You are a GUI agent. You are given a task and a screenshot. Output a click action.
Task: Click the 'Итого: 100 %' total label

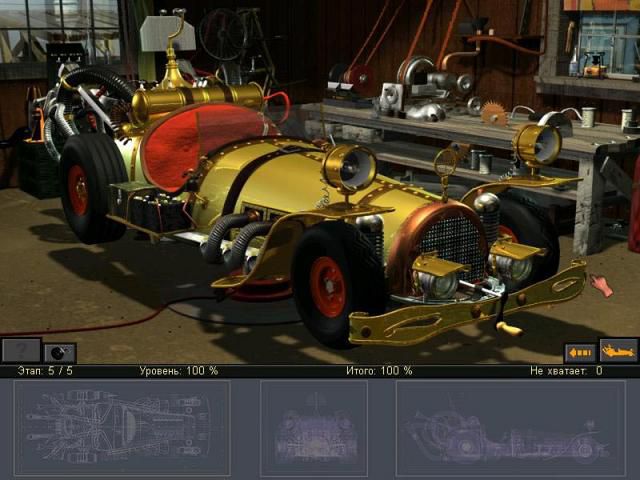point(379,371)
